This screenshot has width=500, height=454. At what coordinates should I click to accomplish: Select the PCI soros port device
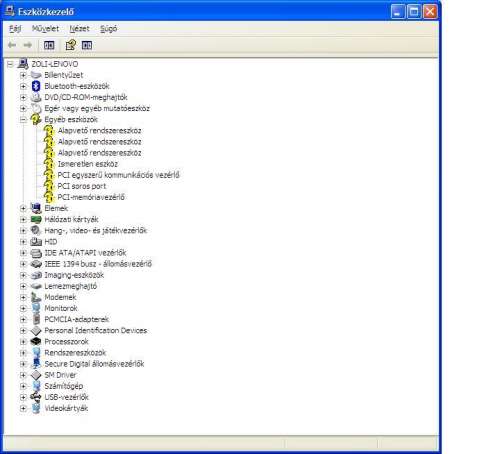(x=82, y=186)
